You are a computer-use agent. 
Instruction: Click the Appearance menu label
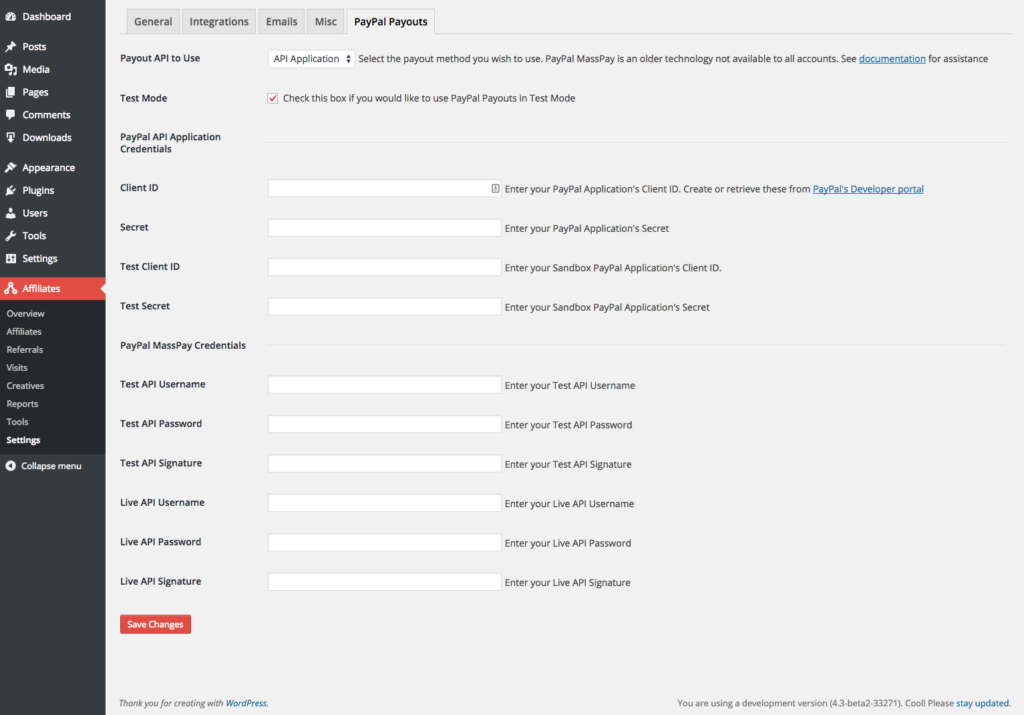point(48,167)
